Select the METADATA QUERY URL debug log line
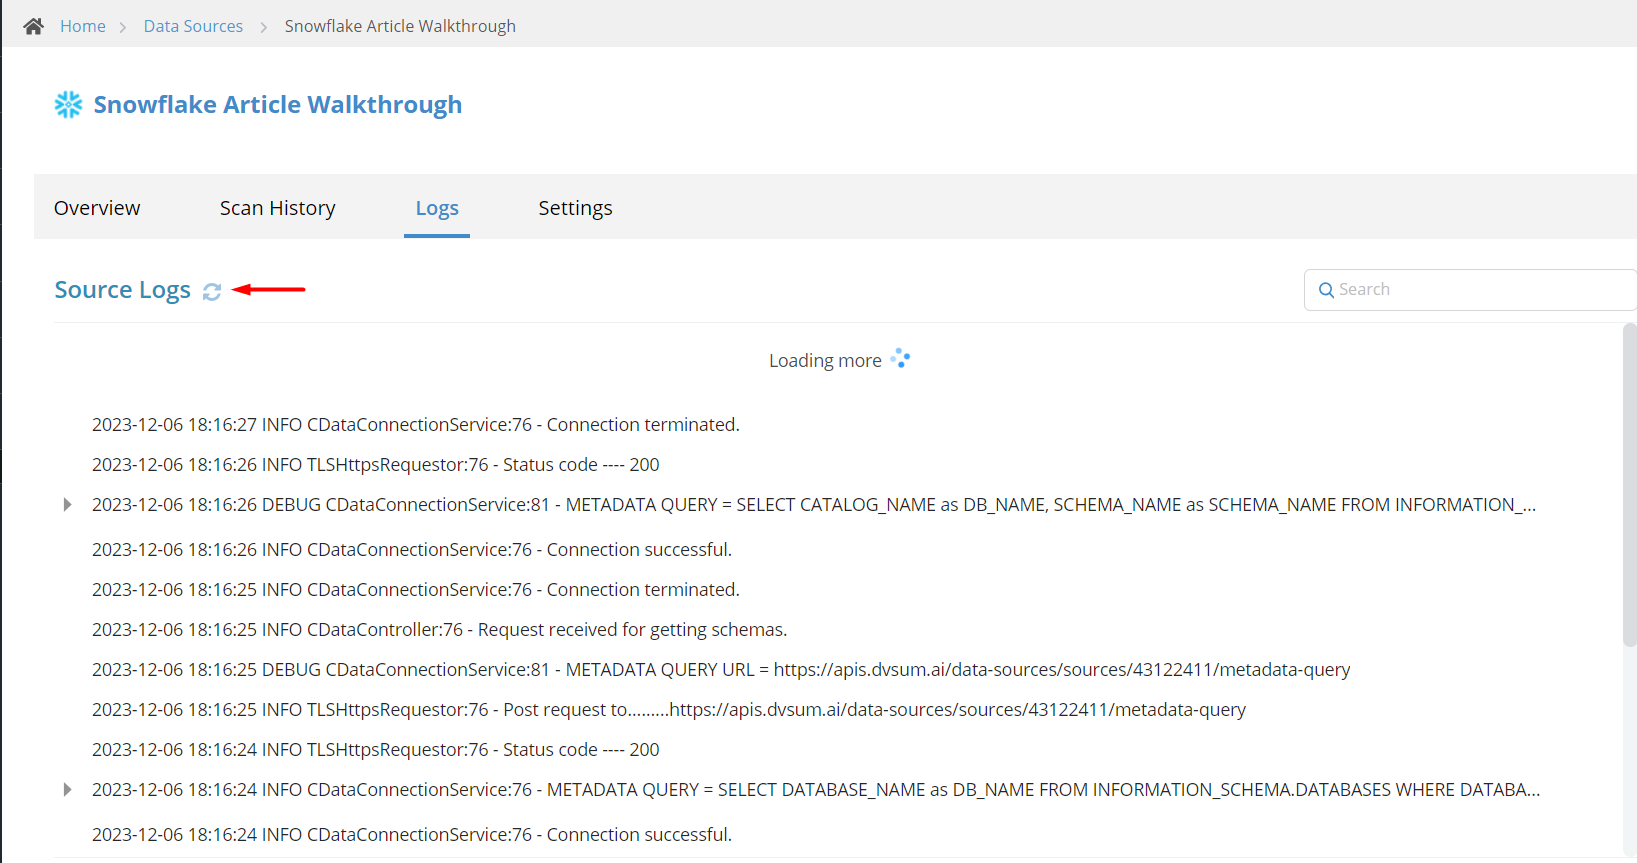Image resolution: width=1637 pixels, height=863 pixels. (x=721, y=670)
